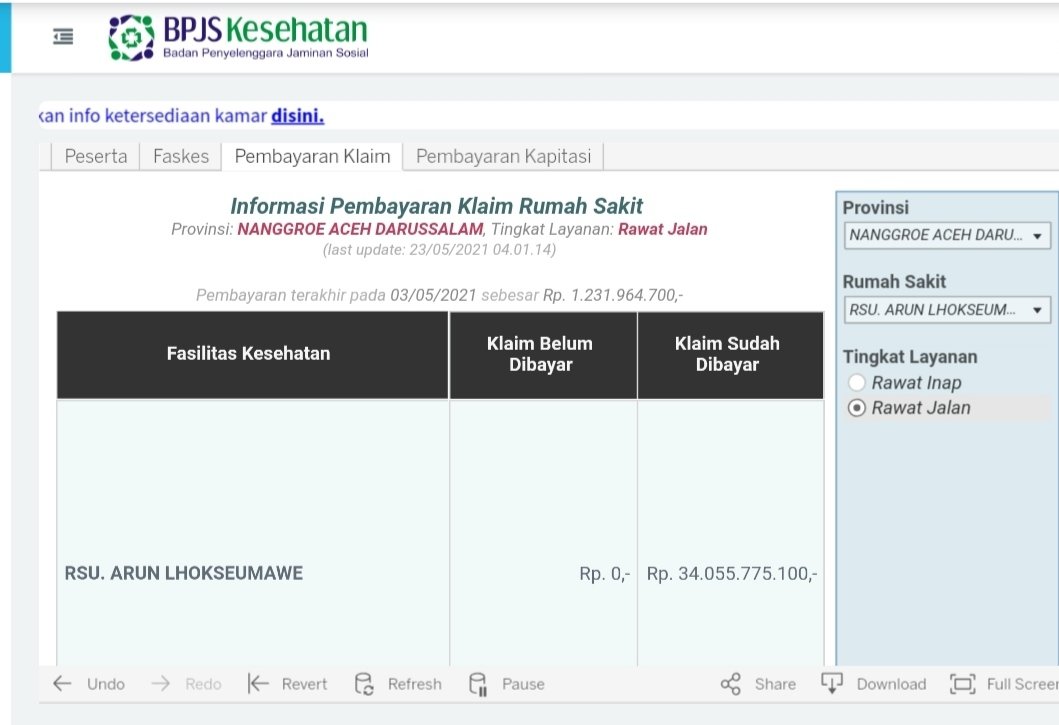Click the Klaim Sudah Dibayar column header
This screenshot has height=725, width=1059.
(x=727, y=354)
